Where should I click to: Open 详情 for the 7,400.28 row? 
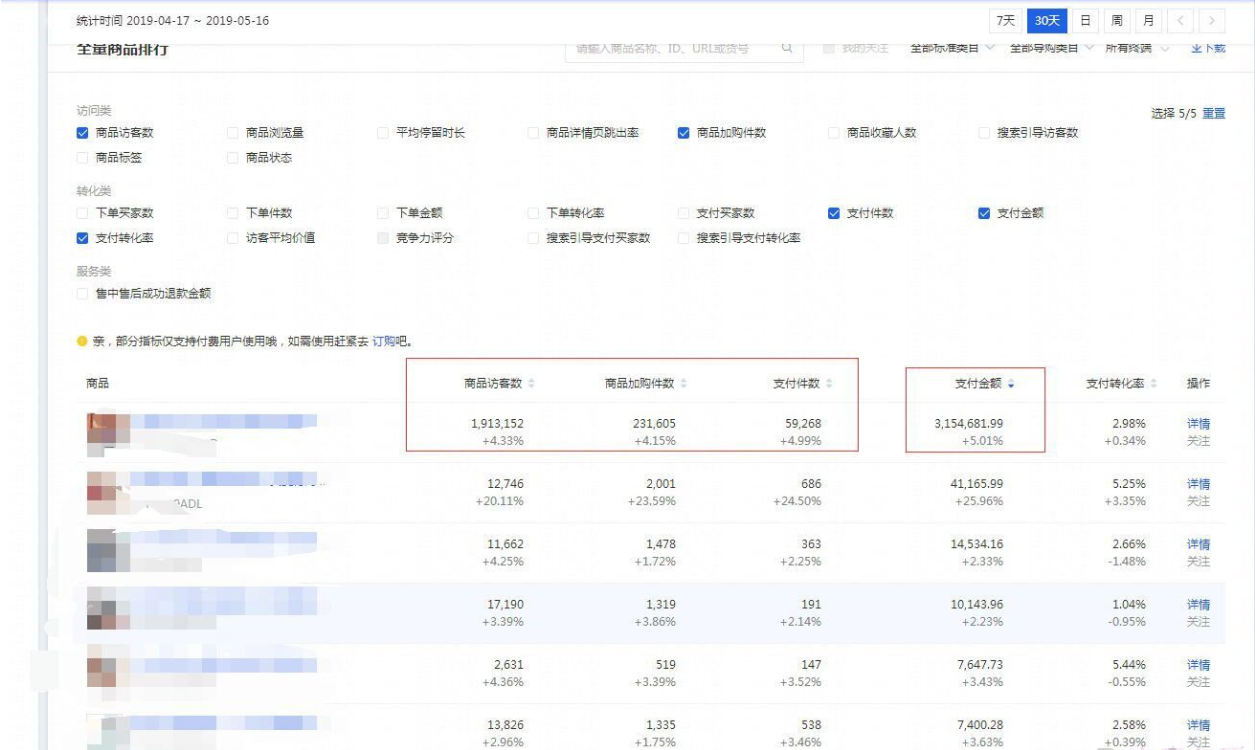[1198, 725]
